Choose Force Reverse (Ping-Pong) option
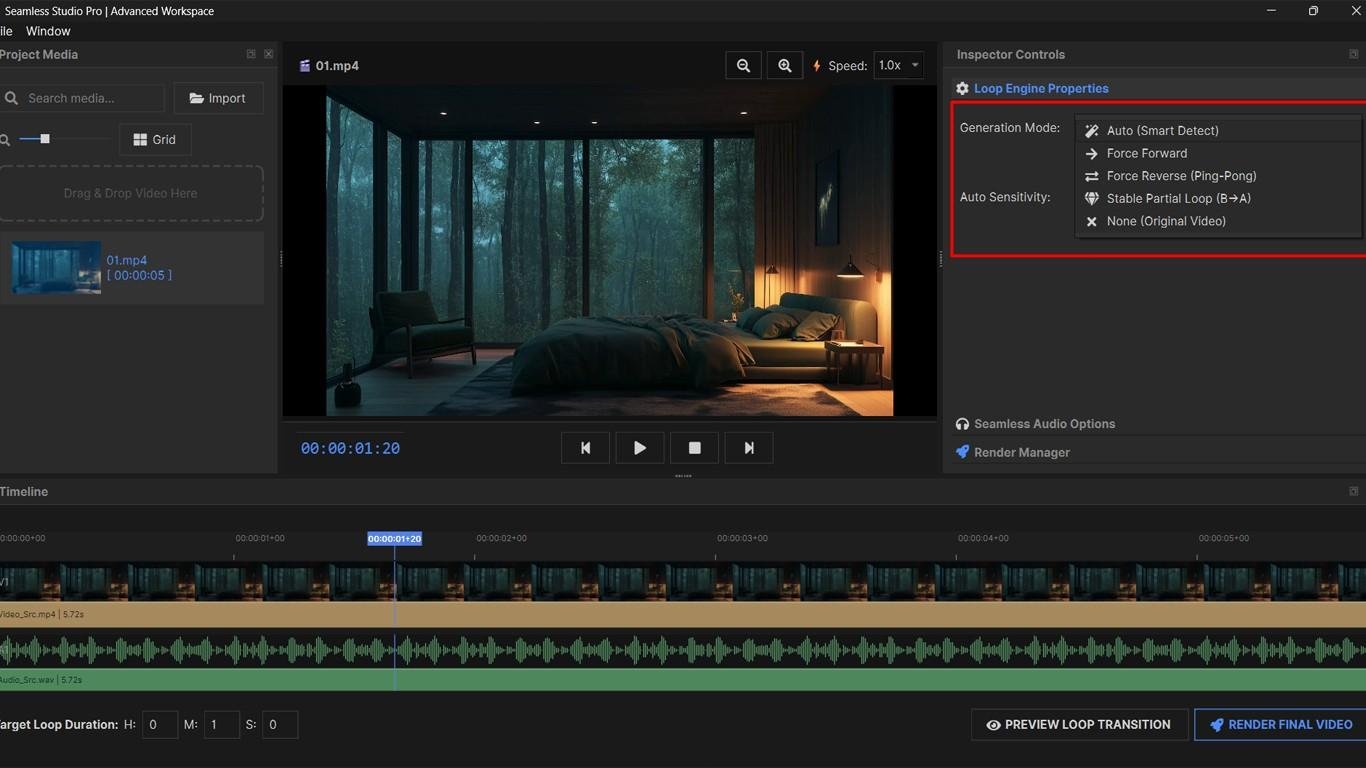 [1181, 176]
